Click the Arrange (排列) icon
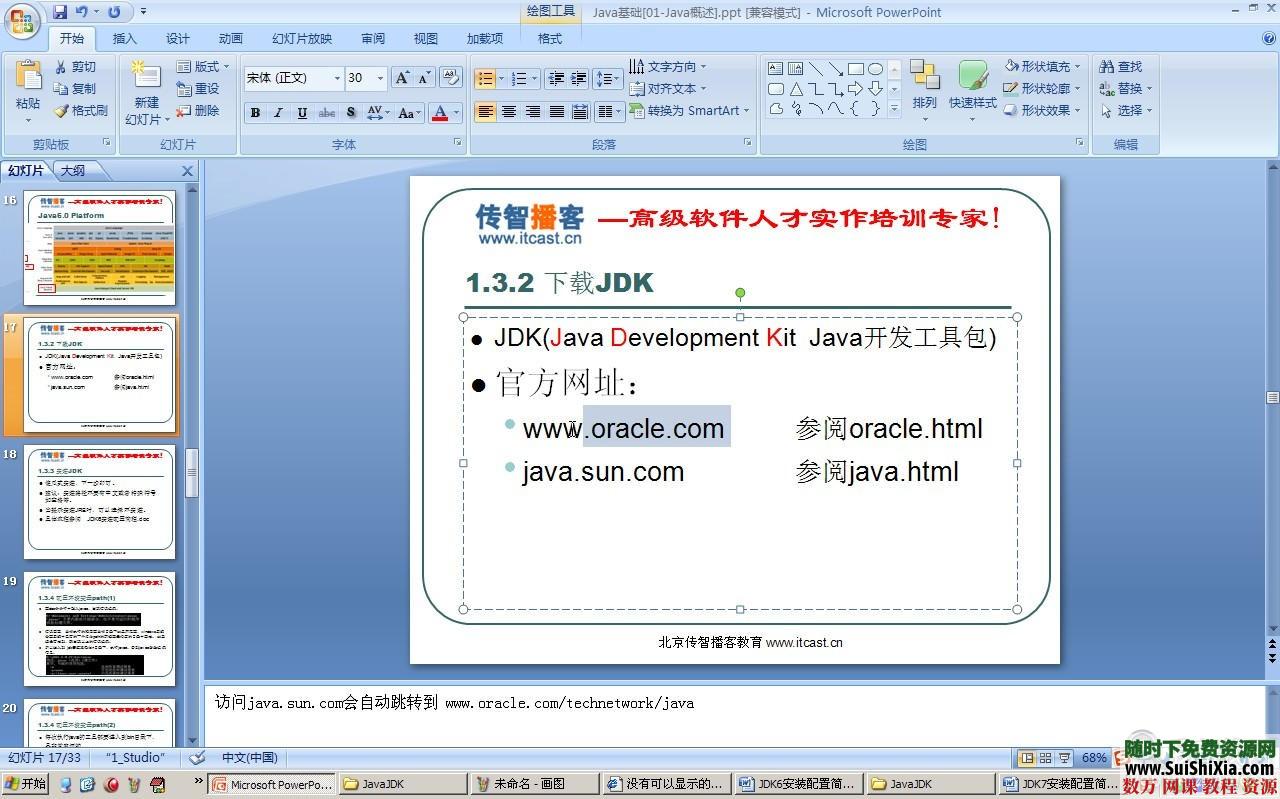This screenshot has width=1280, height=799. click(923, 88)
